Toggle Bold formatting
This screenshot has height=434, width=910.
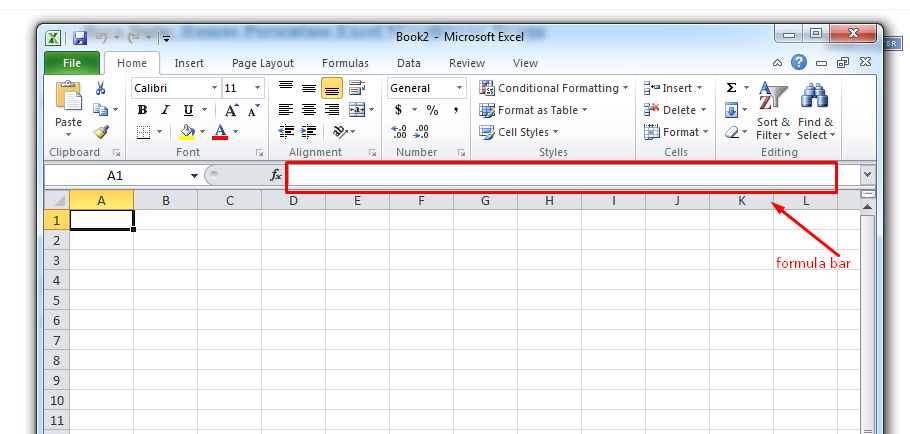tap(142, 110)
